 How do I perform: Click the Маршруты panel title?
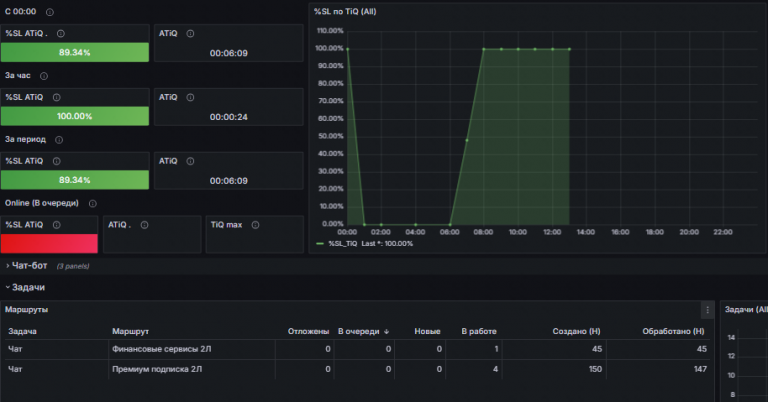coord(26,309)
